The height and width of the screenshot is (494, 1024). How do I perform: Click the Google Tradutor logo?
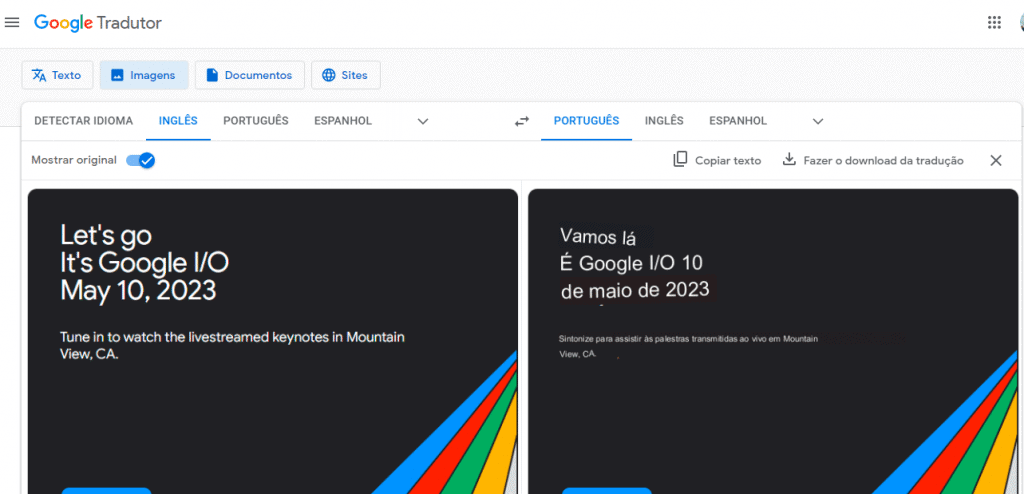click(x=98, y=23)
